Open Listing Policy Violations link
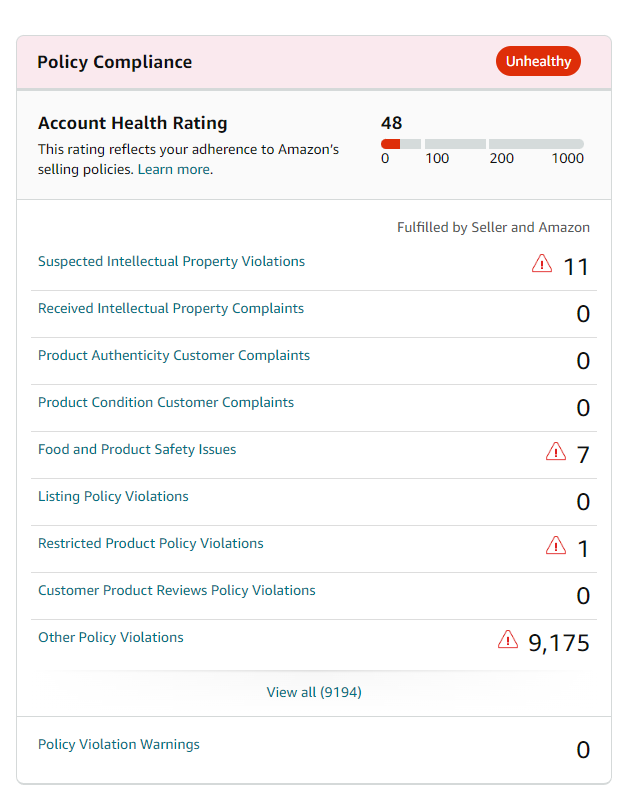618x790 pixels. click(x=113, y=497)
